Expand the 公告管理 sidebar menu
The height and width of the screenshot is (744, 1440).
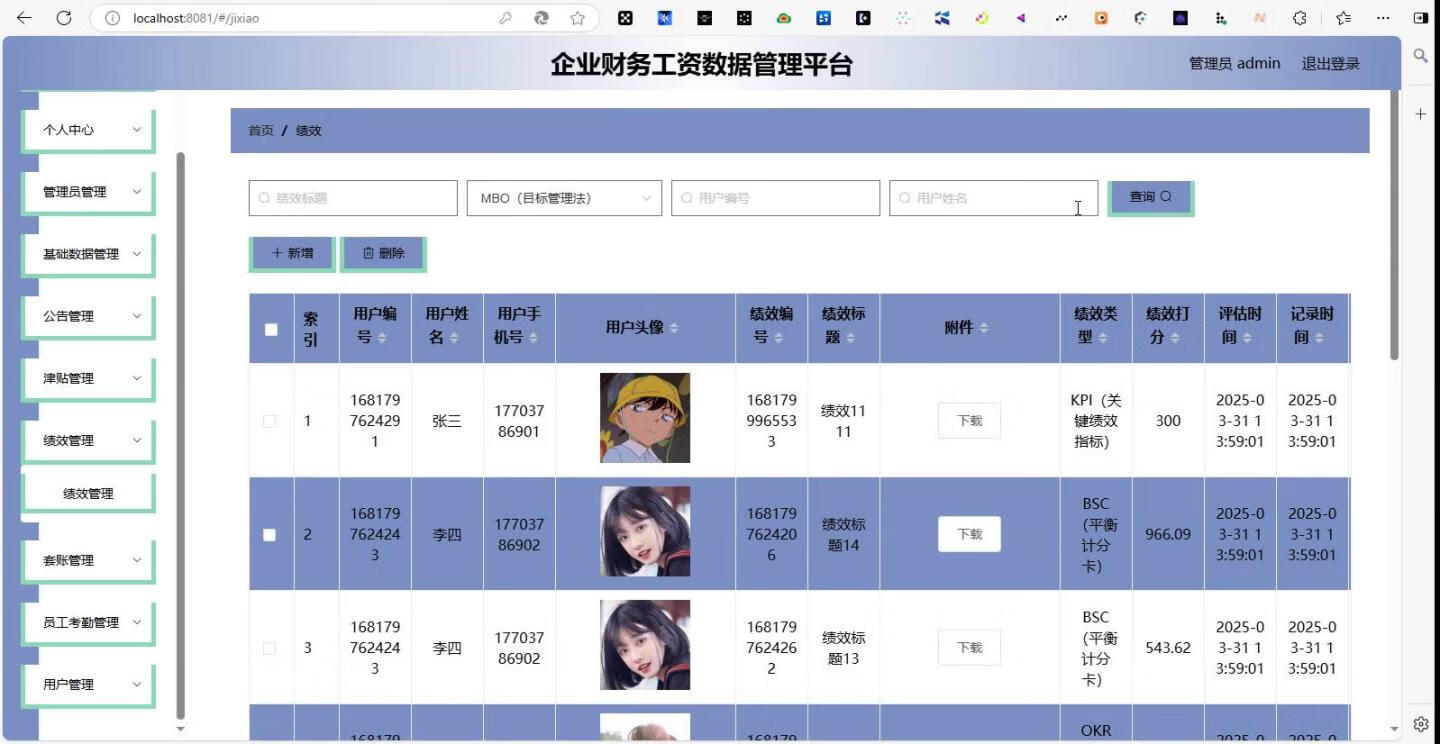point(88,316)
